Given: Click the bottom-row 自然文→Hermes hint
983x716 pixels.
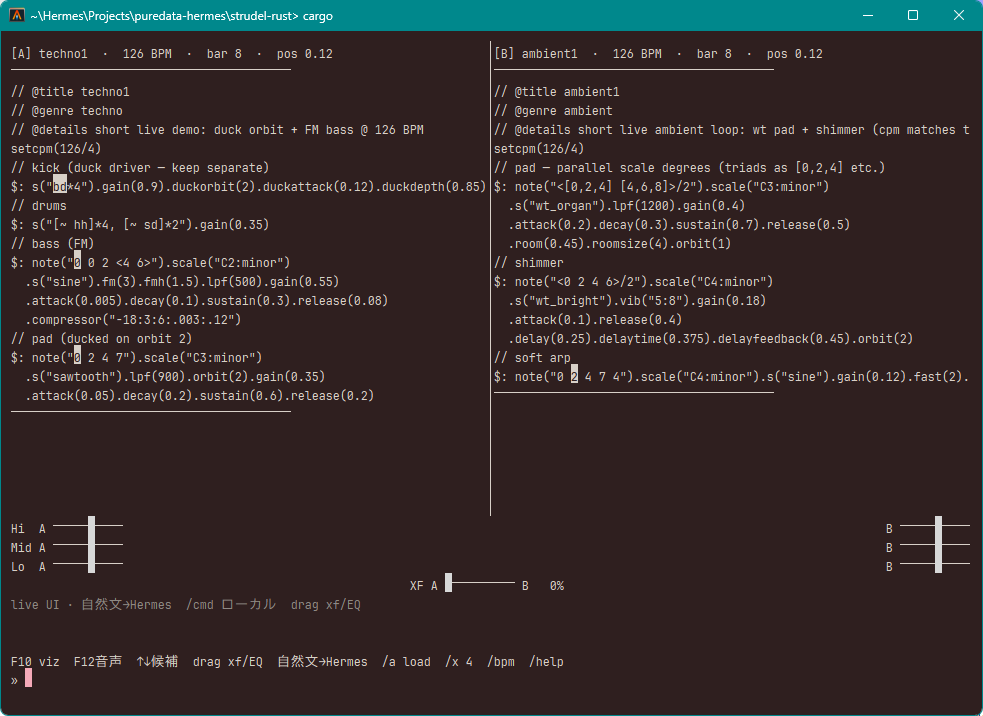Looking at the screenshot, I should coord(322,661).
